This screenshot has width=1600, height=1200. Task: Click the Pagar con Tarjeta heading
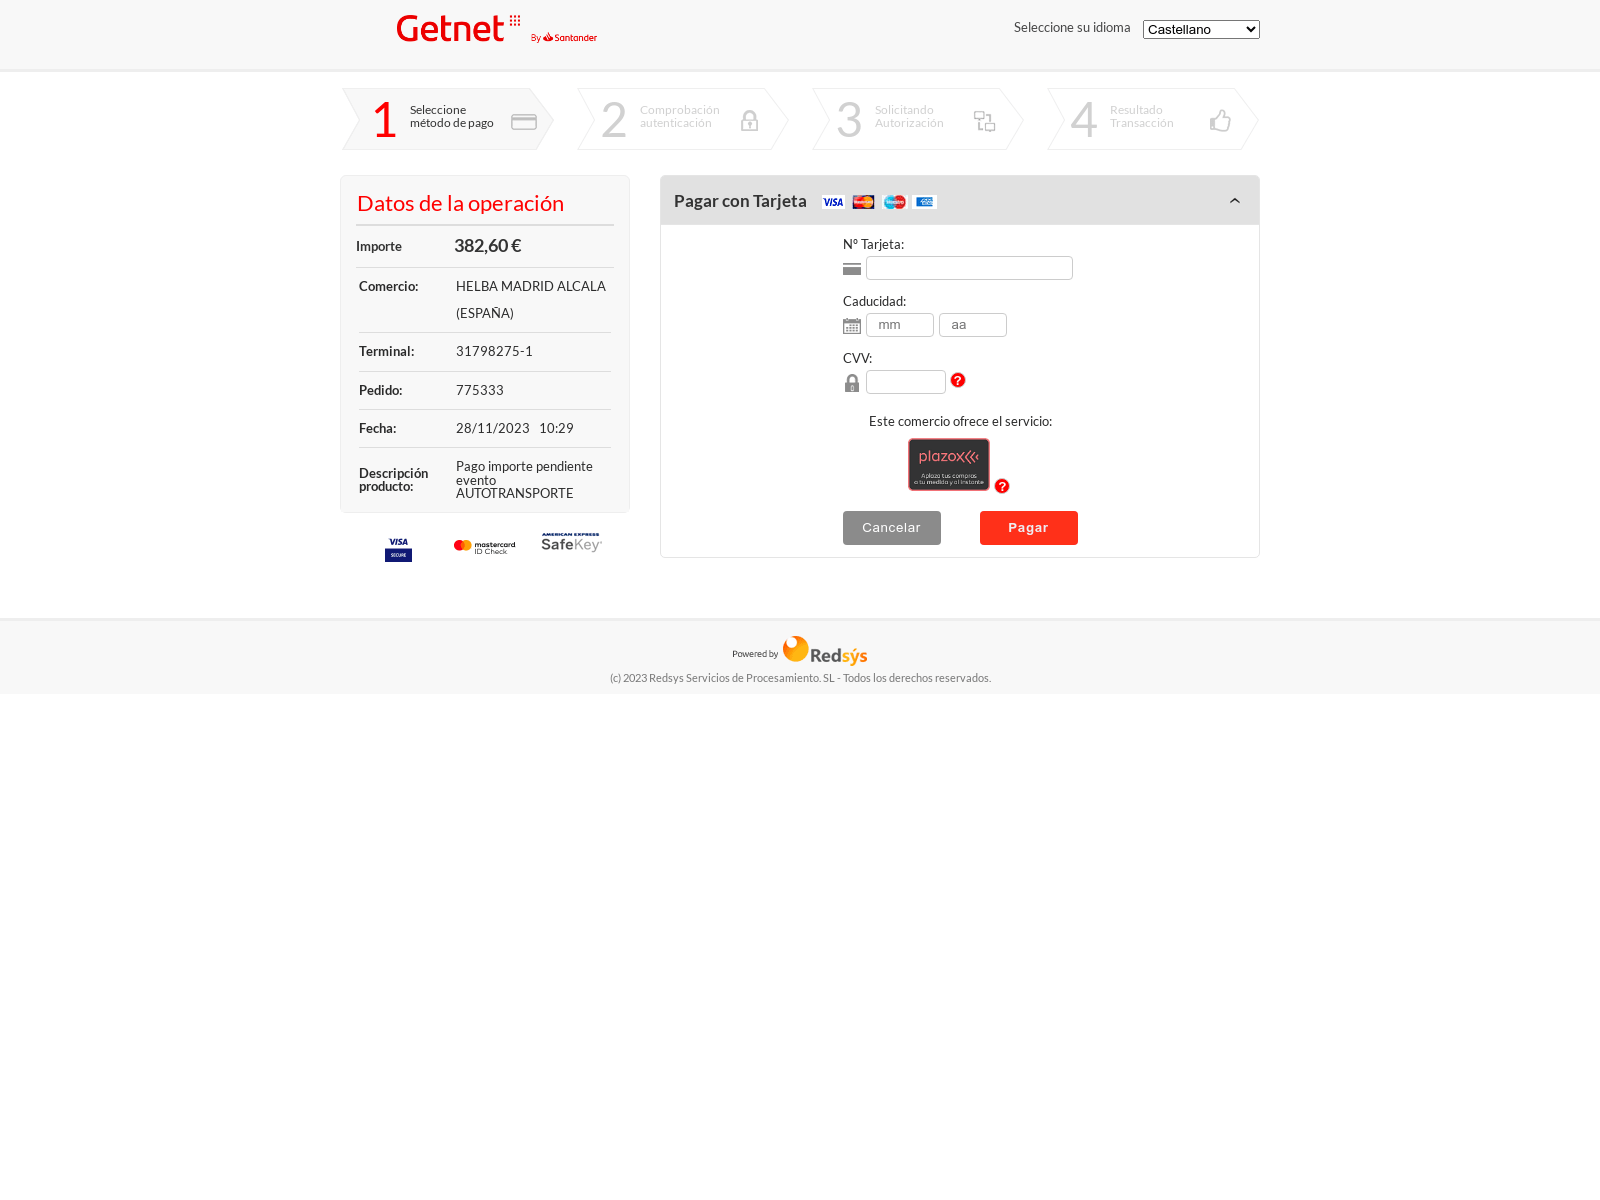pyautogui.click(x=740, y=201)
